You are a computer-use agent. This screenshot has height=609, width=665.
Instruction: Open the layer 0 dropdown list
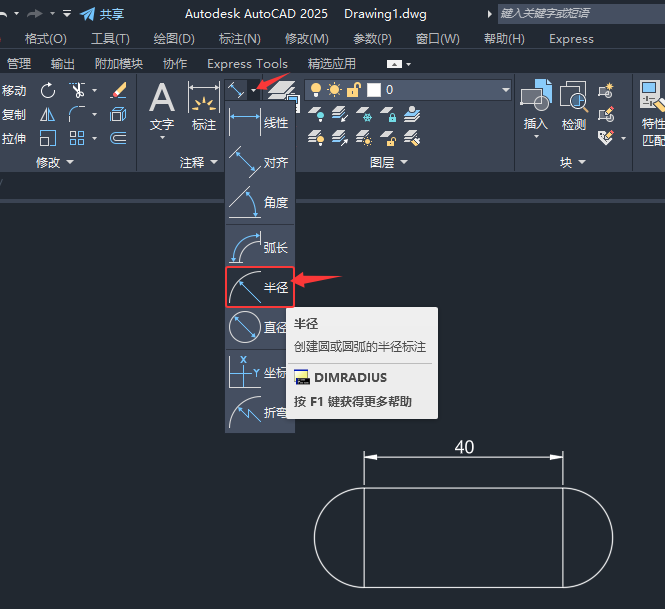pyautogui.click(x=505, y=90)
